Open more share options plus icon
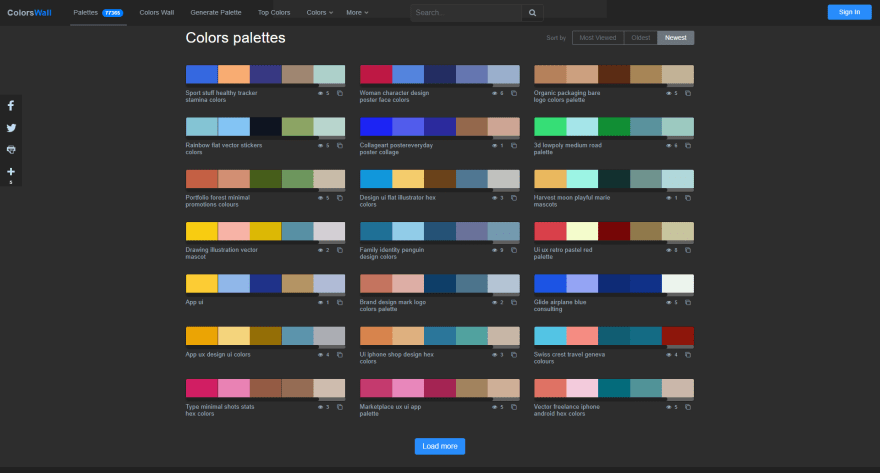880x473 pixels. (11, 172)
